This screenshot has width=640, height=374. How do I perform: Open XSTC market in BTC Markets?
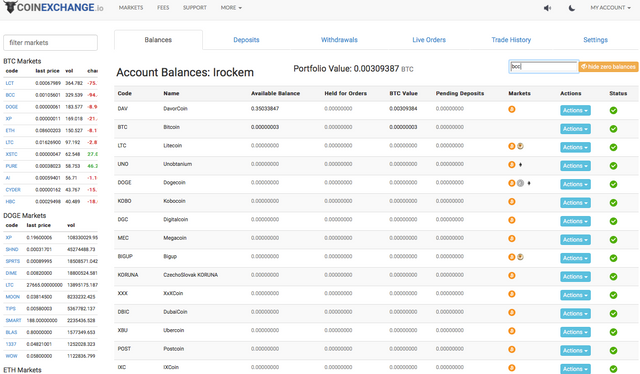click(11, 154)
